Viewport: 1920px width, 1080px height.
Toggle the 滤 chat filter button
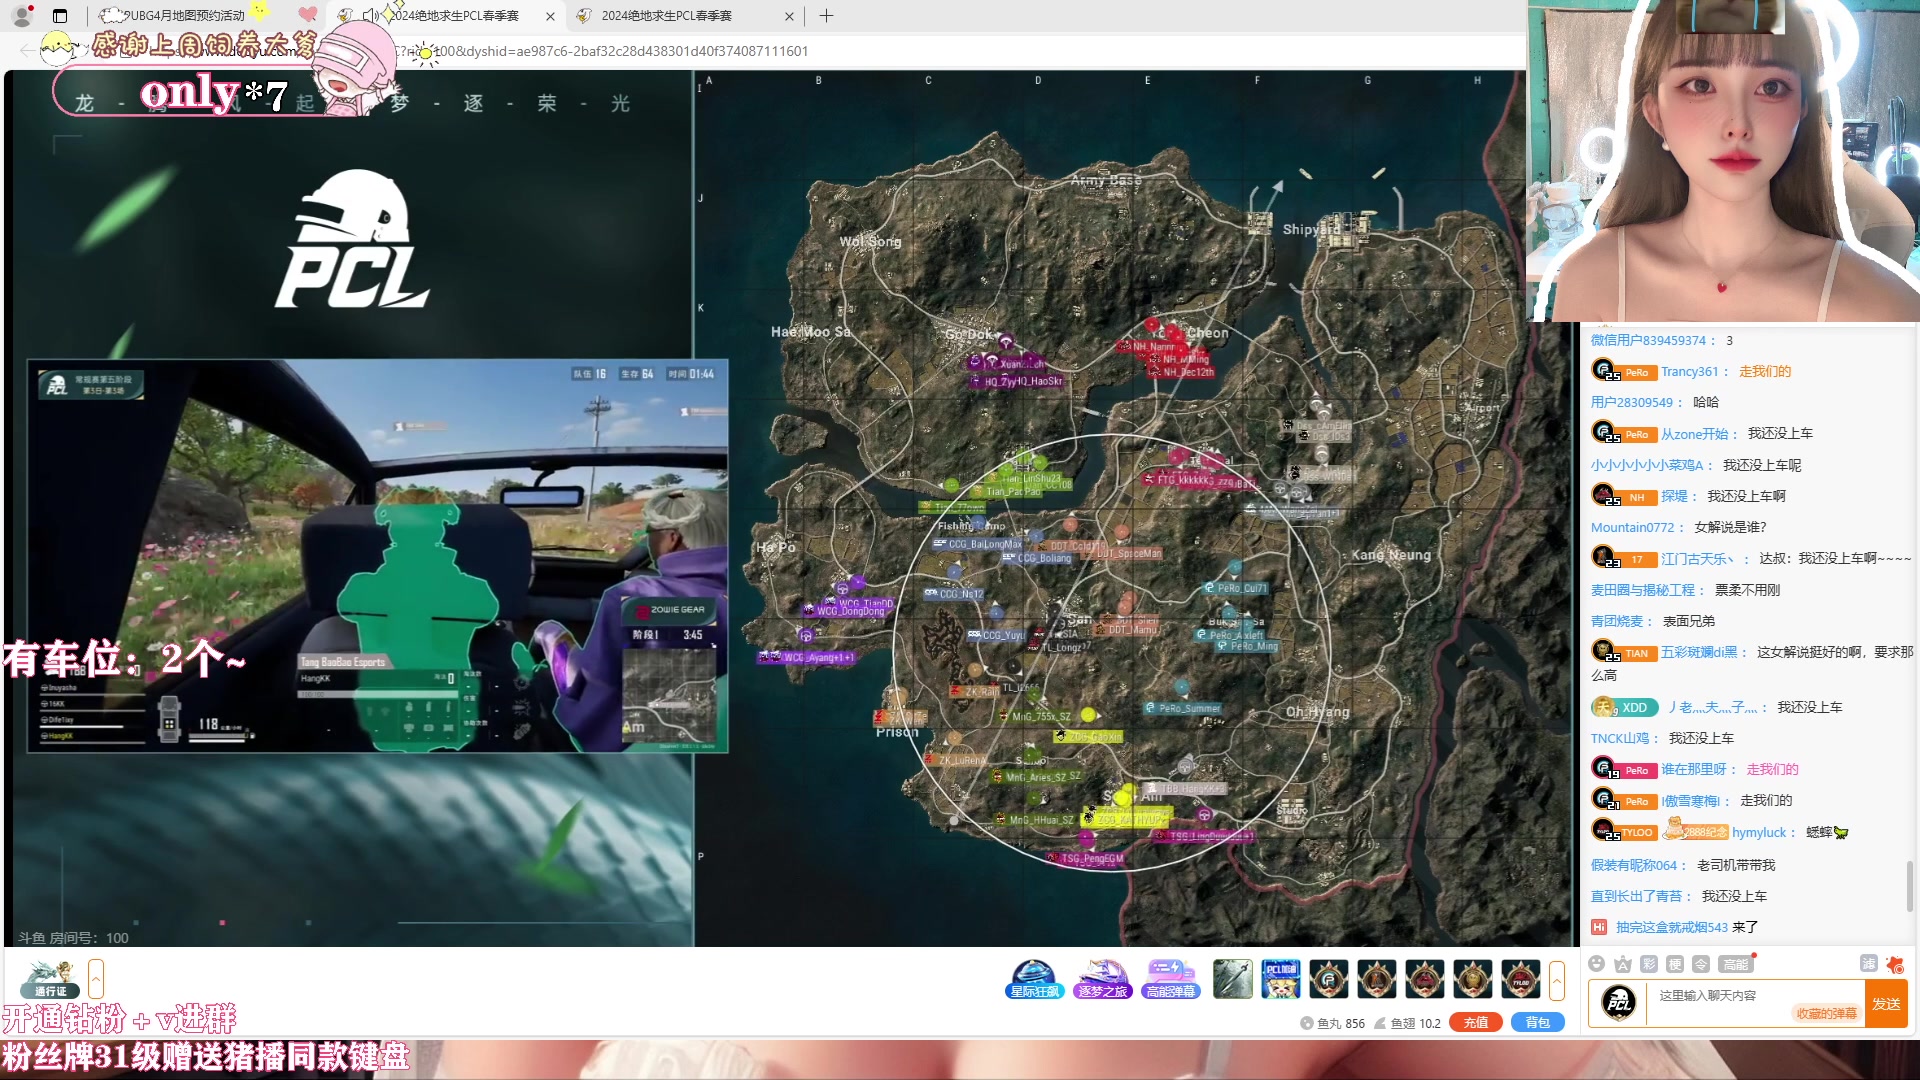click(x=1868, y=963)
